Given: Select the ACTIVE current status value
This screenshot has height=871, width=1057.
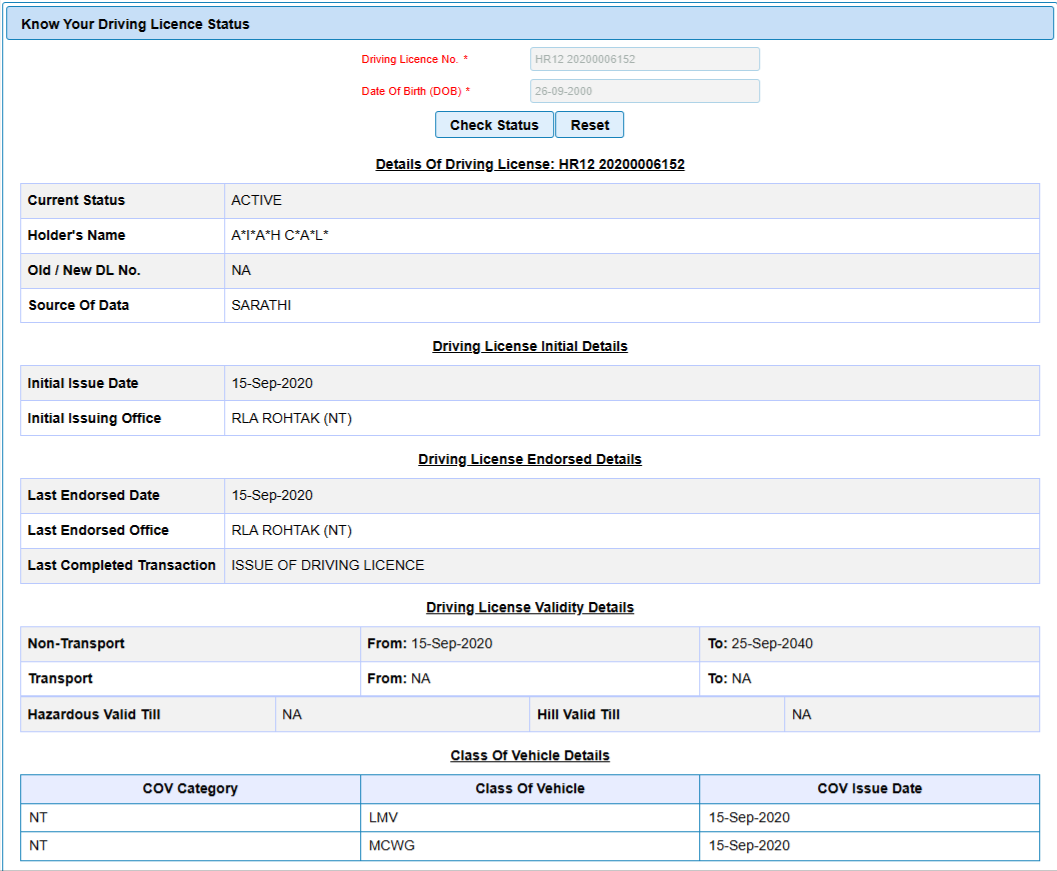Looking at the screenshot, I should click(257, 200).
